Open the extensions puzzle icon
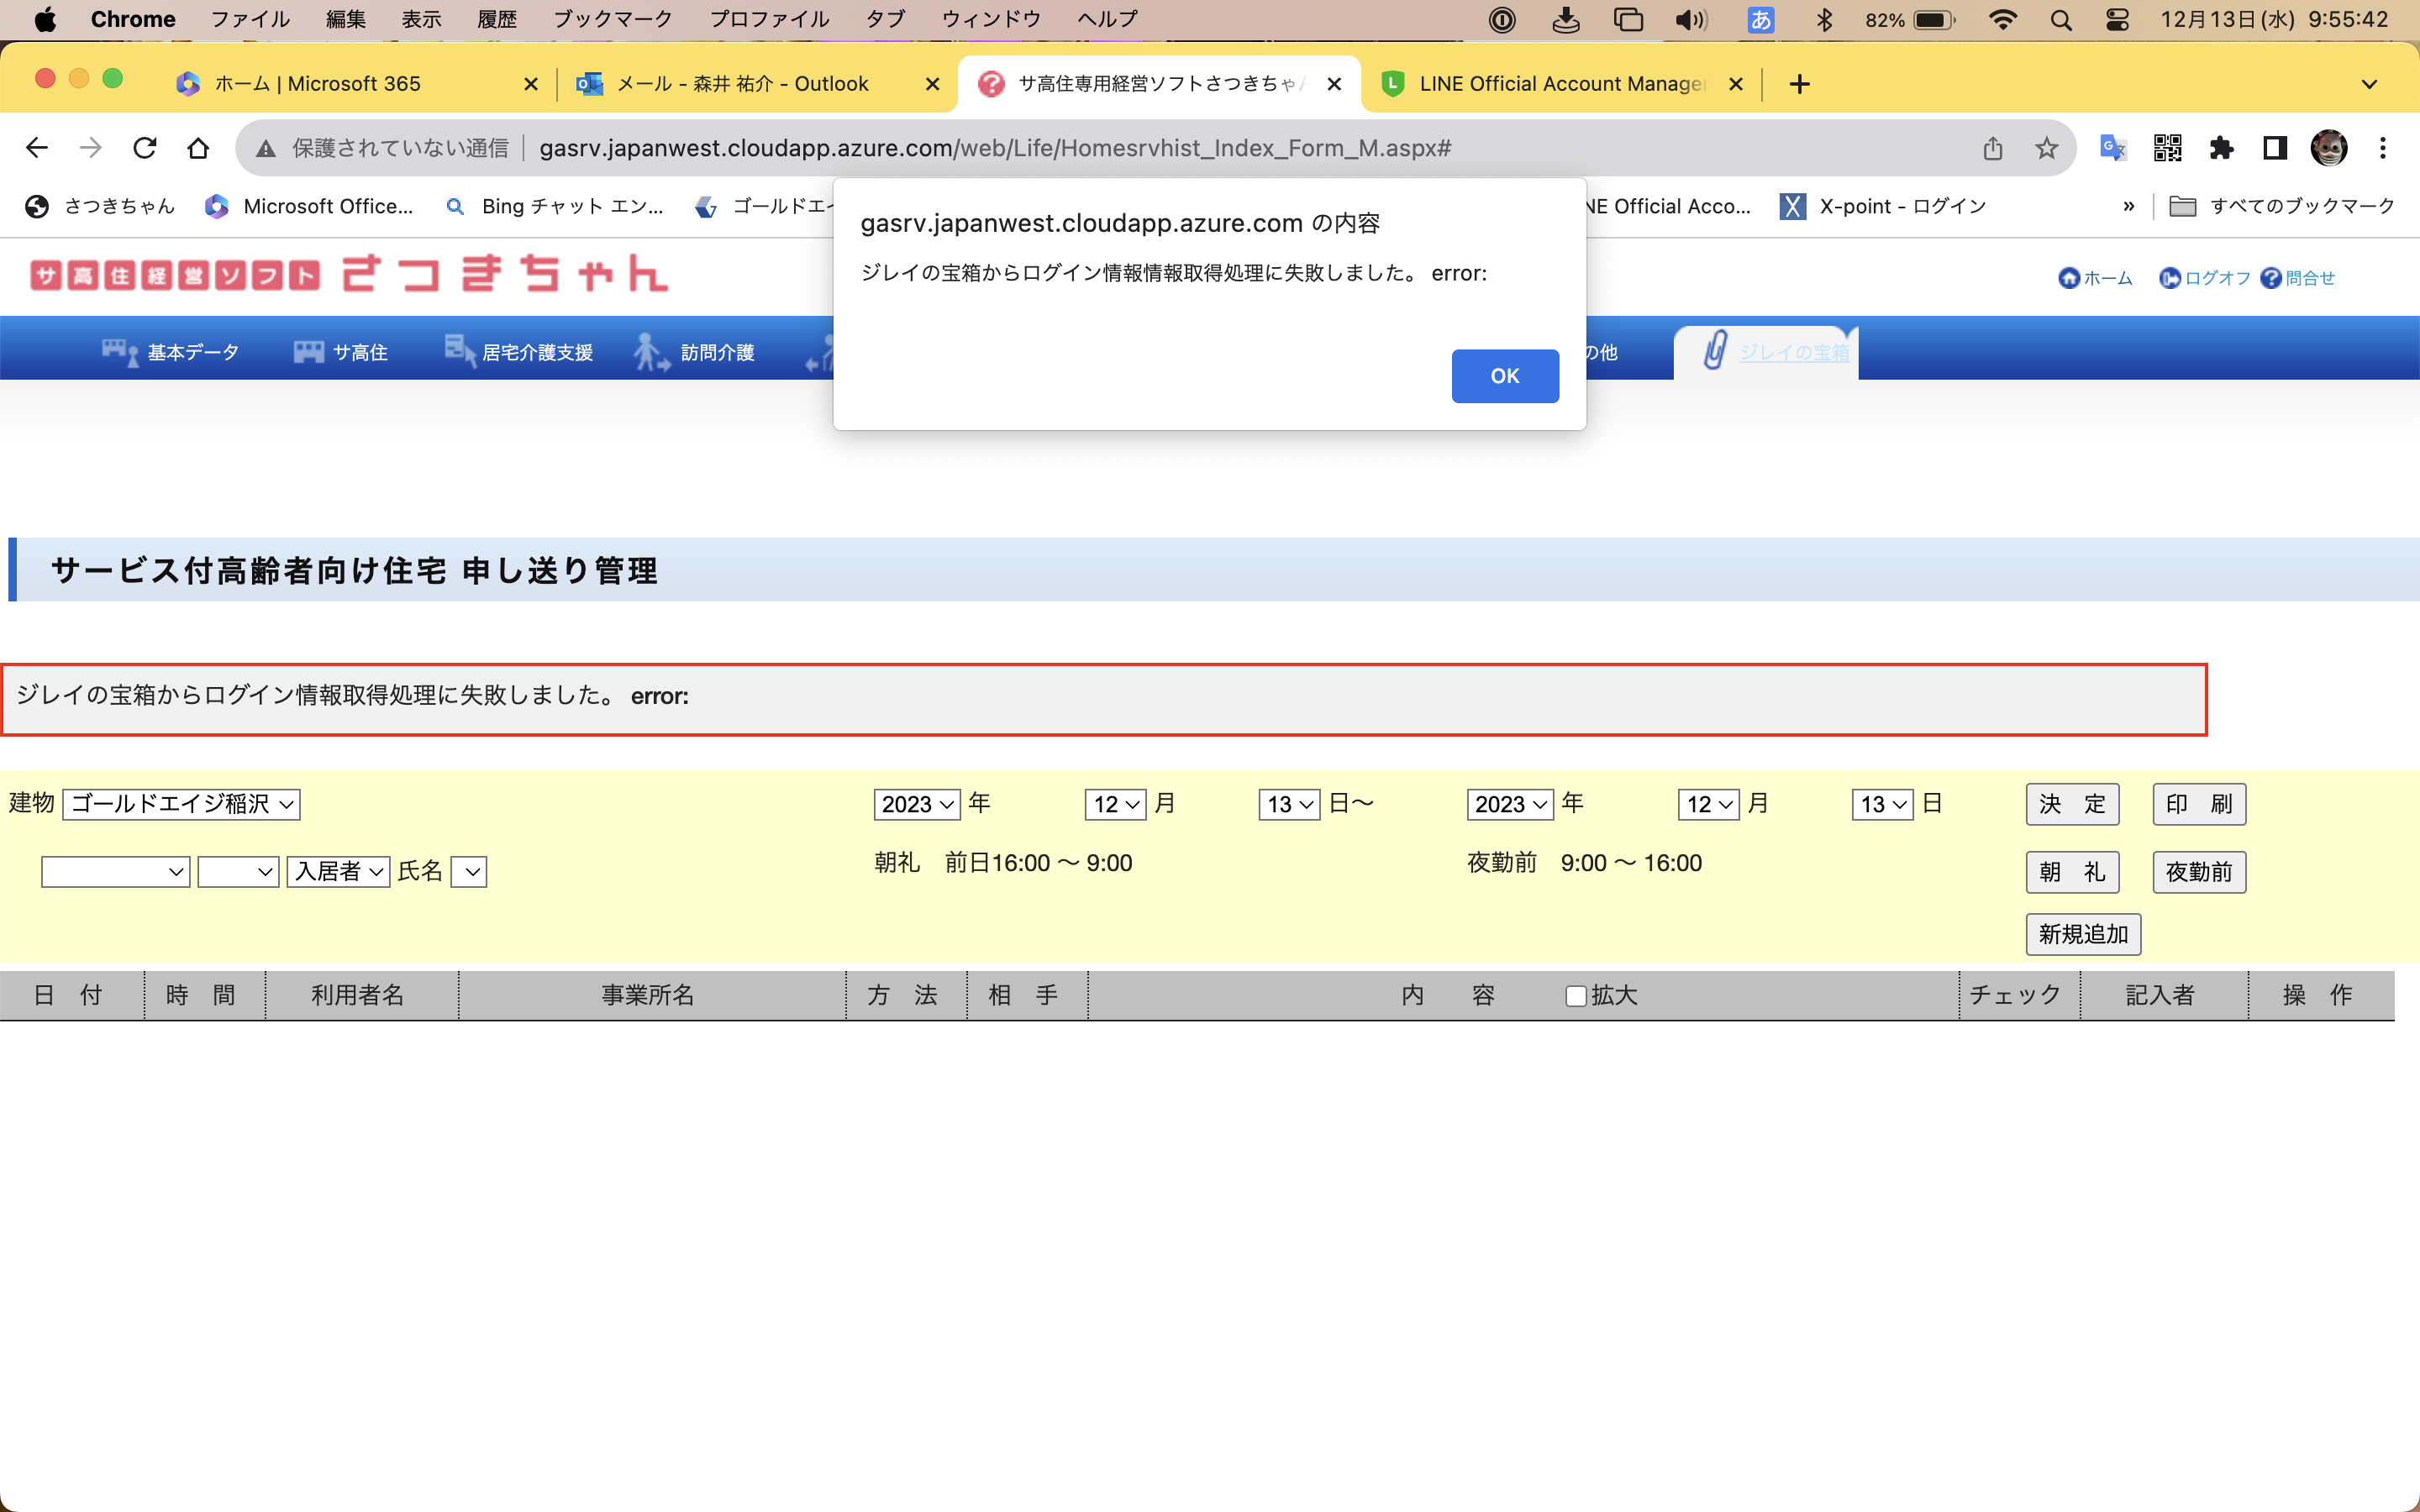The height and width of the screenshot is (1512, 2420). pyautogui.click(x=2221, y=148)
